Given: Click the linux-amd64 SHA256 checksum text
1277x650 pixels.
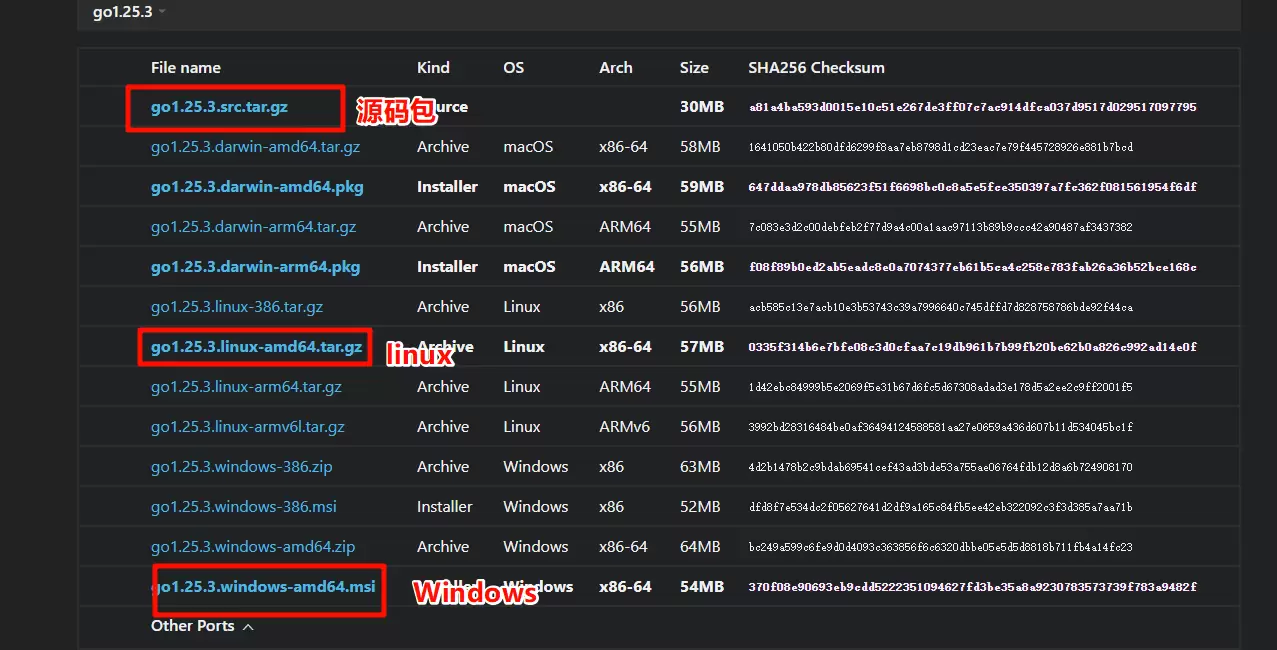Looking at the screenshot, I should (x=972, y=347).
